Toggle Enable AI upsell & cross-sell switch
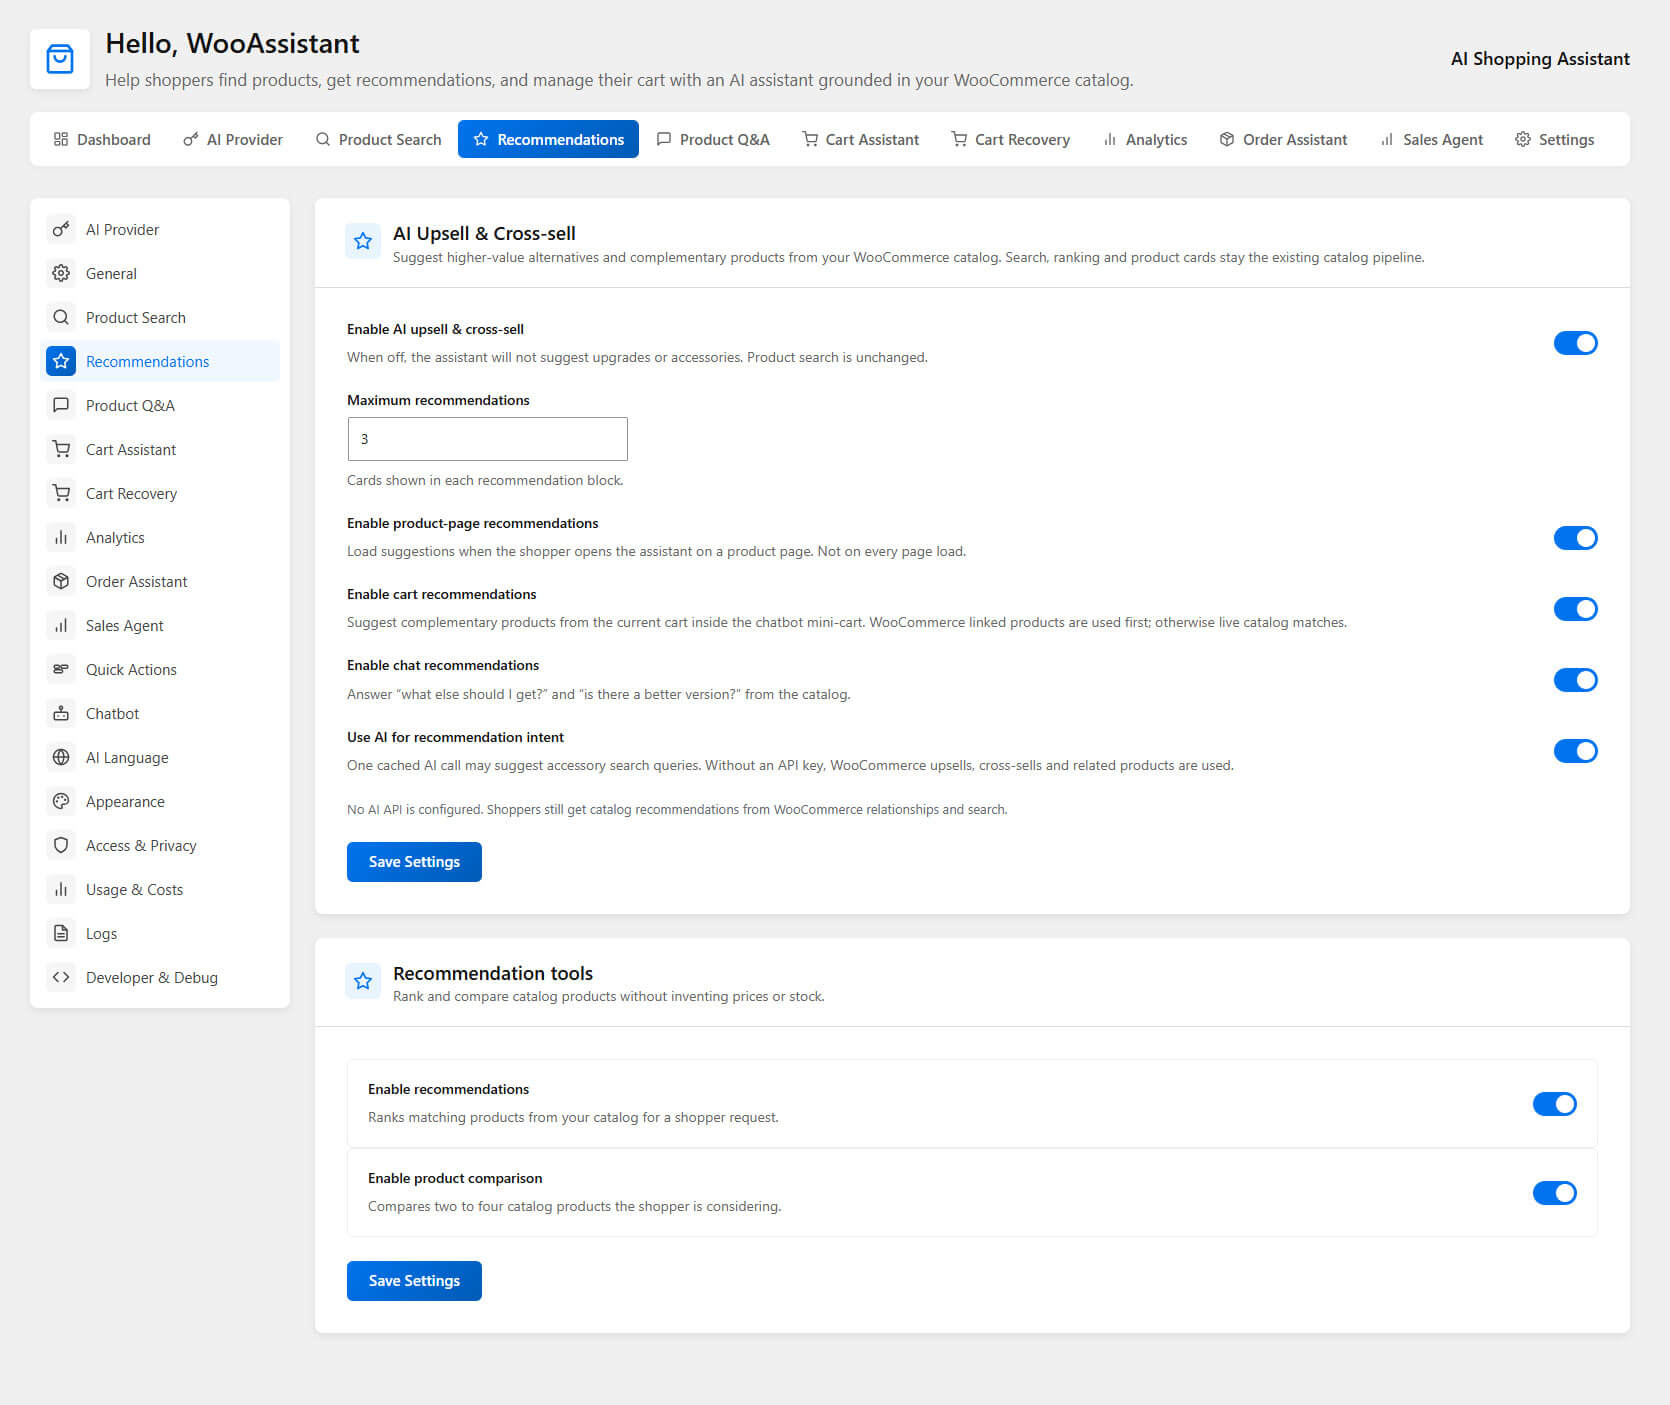This screenshot has height=1405, width=1670. (1575, 343)
